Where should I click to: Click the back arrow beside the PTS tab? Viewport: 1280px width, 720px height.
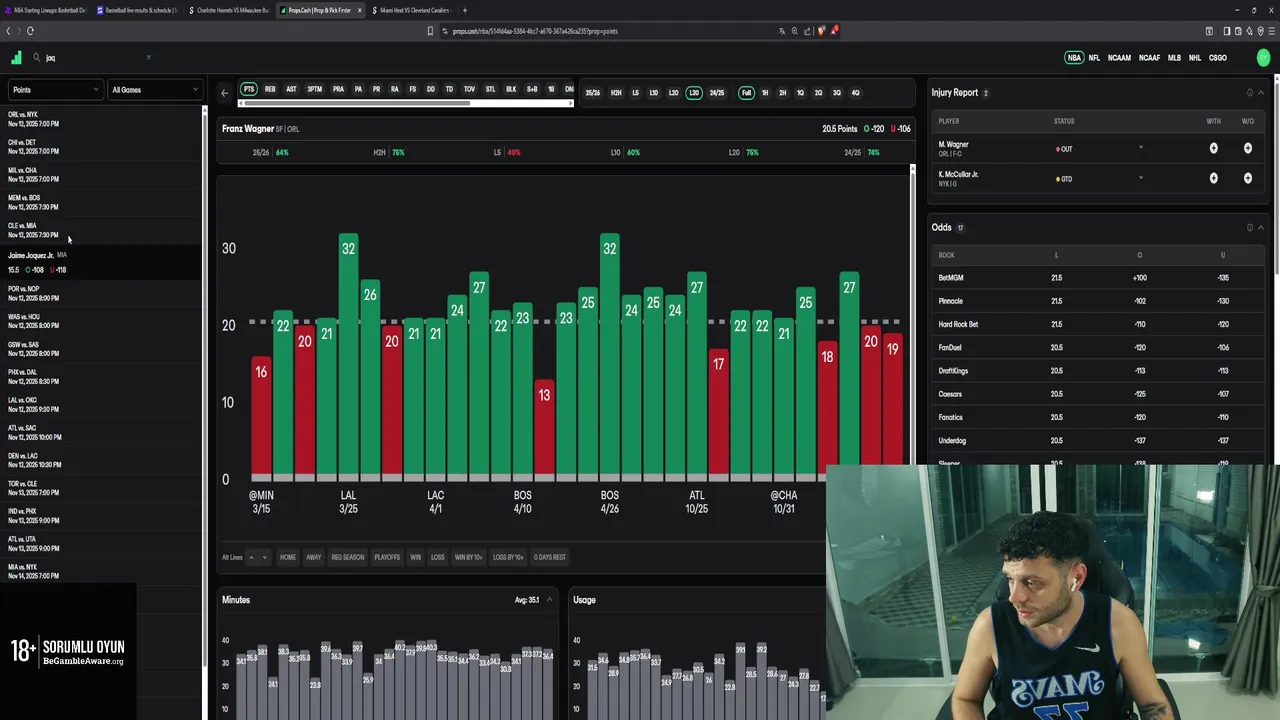coord(225,92)
